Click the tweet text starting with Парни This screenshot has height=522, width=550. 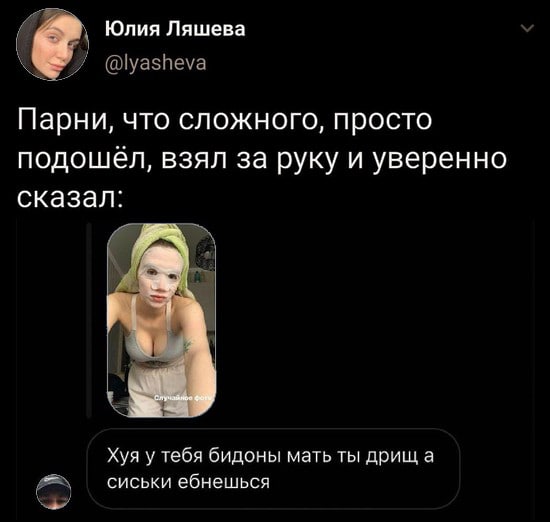coord(262,159)
